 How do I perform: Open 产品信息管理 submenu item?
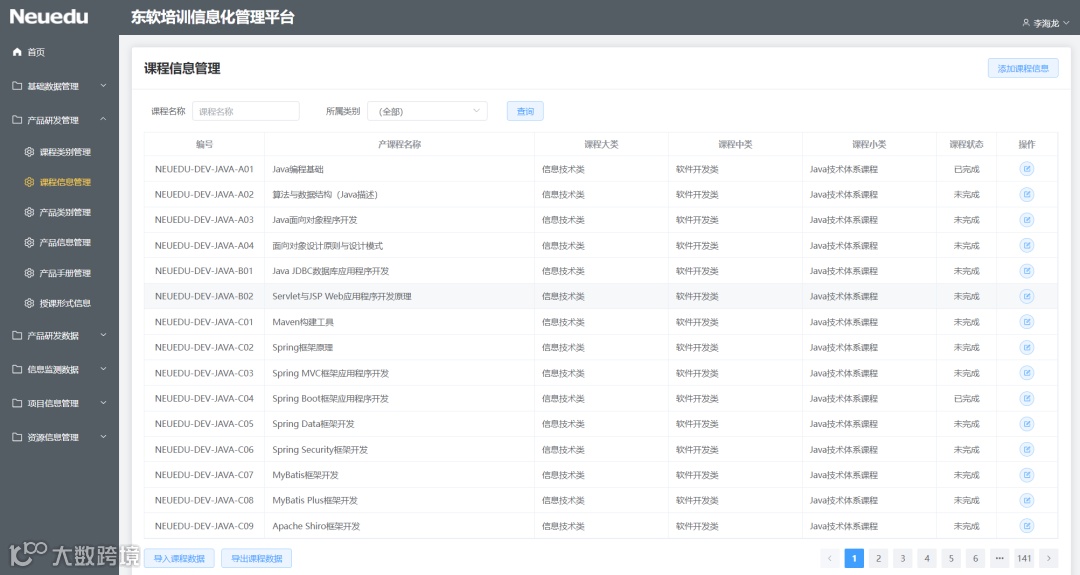[59, 242]
